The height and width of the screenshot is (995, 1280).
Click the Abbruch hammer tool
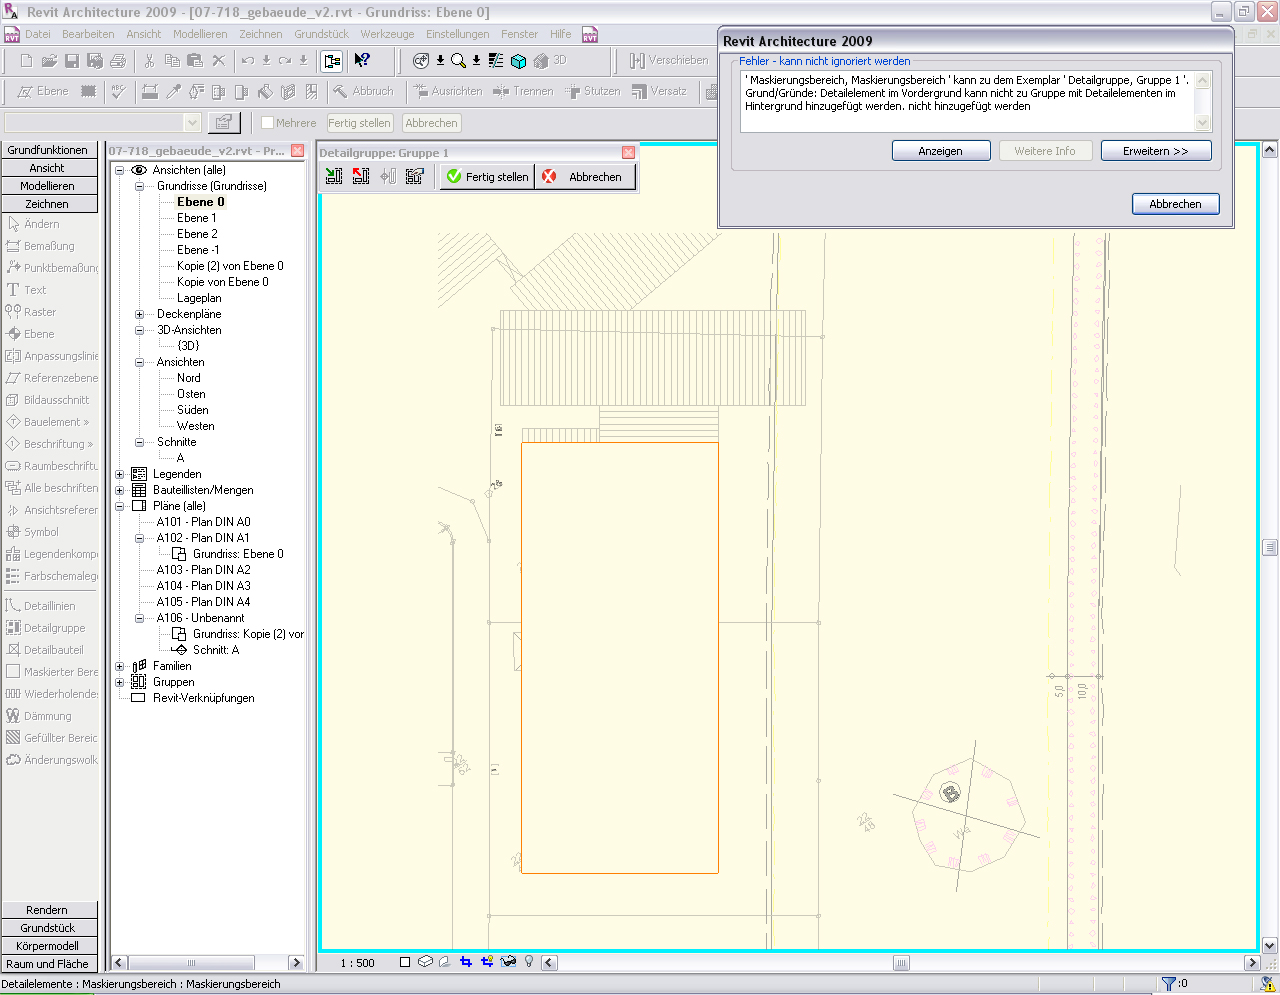point(363,91)
